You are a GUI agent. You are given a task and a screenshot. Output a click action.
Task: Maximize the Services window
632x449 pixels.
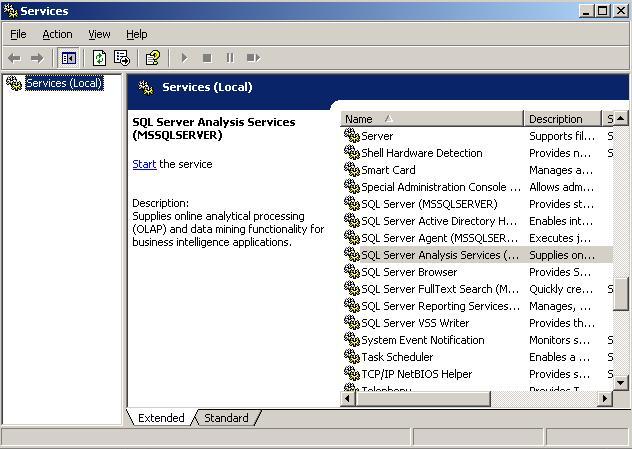click(603, 11)
